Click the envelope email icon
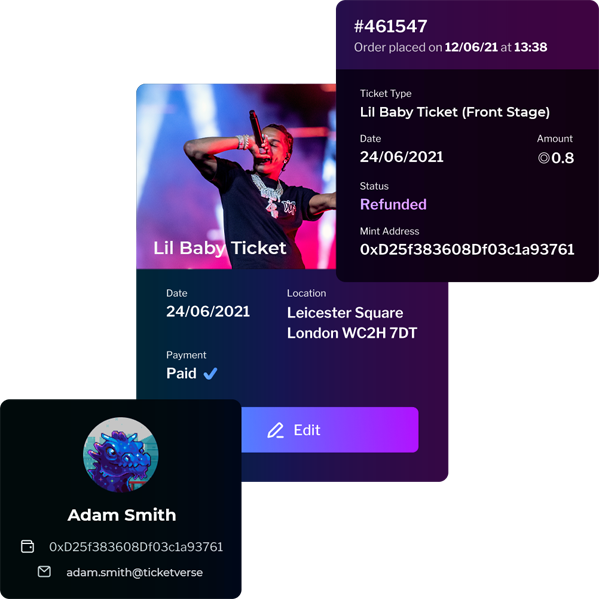This screenshot has width=600, height=600. click(x=44, y=572)
